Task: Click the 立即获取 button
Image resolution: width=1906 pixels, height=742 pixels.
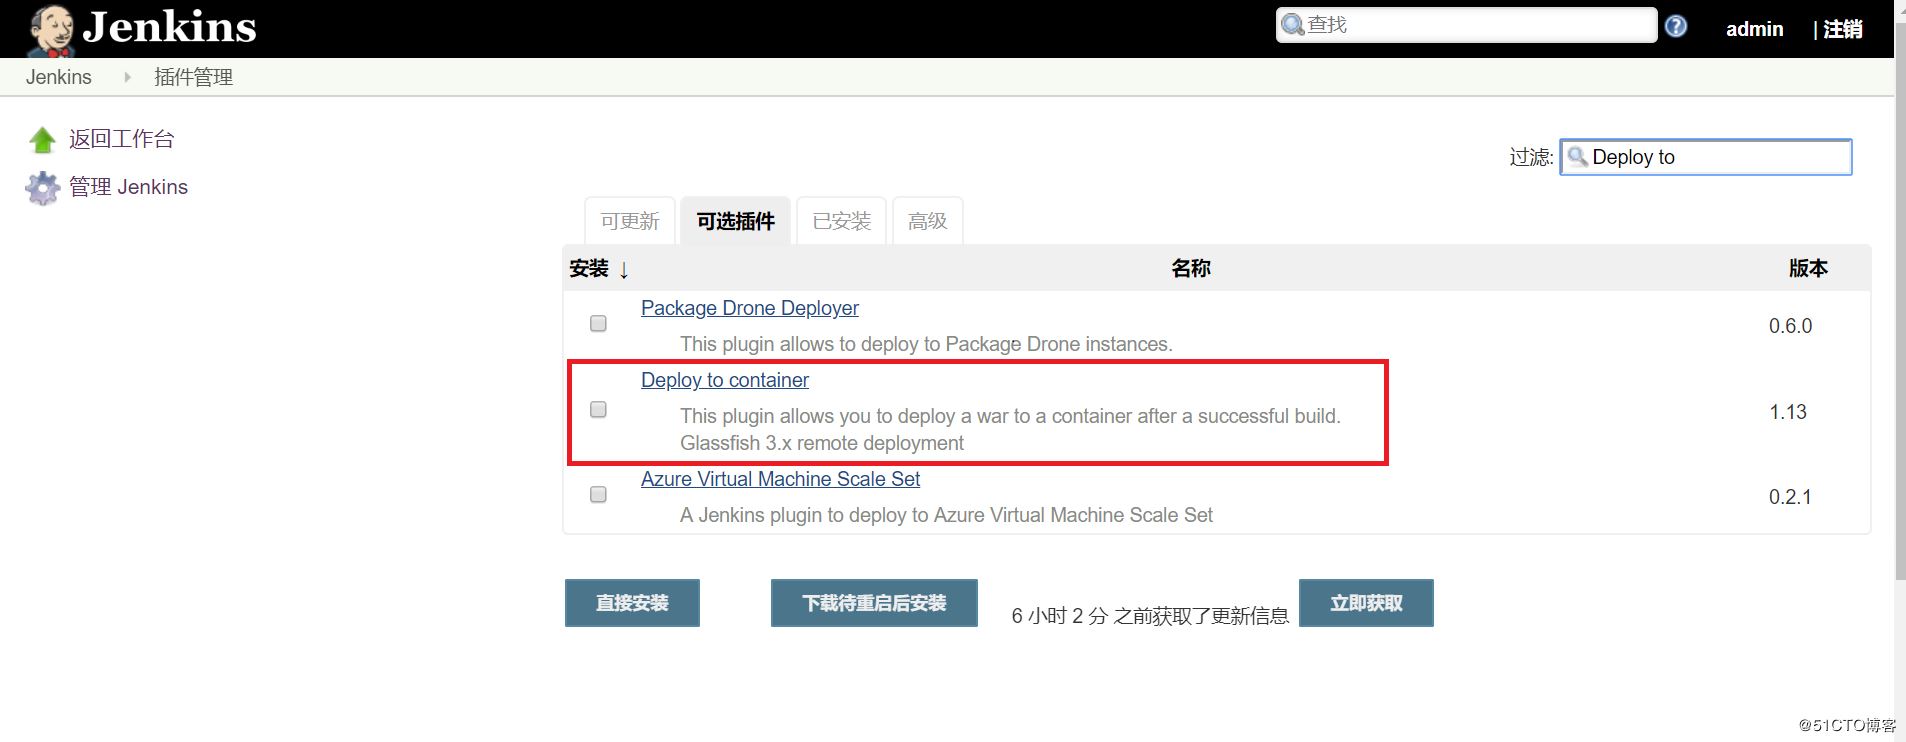Action: click(x=1366, y=603)
